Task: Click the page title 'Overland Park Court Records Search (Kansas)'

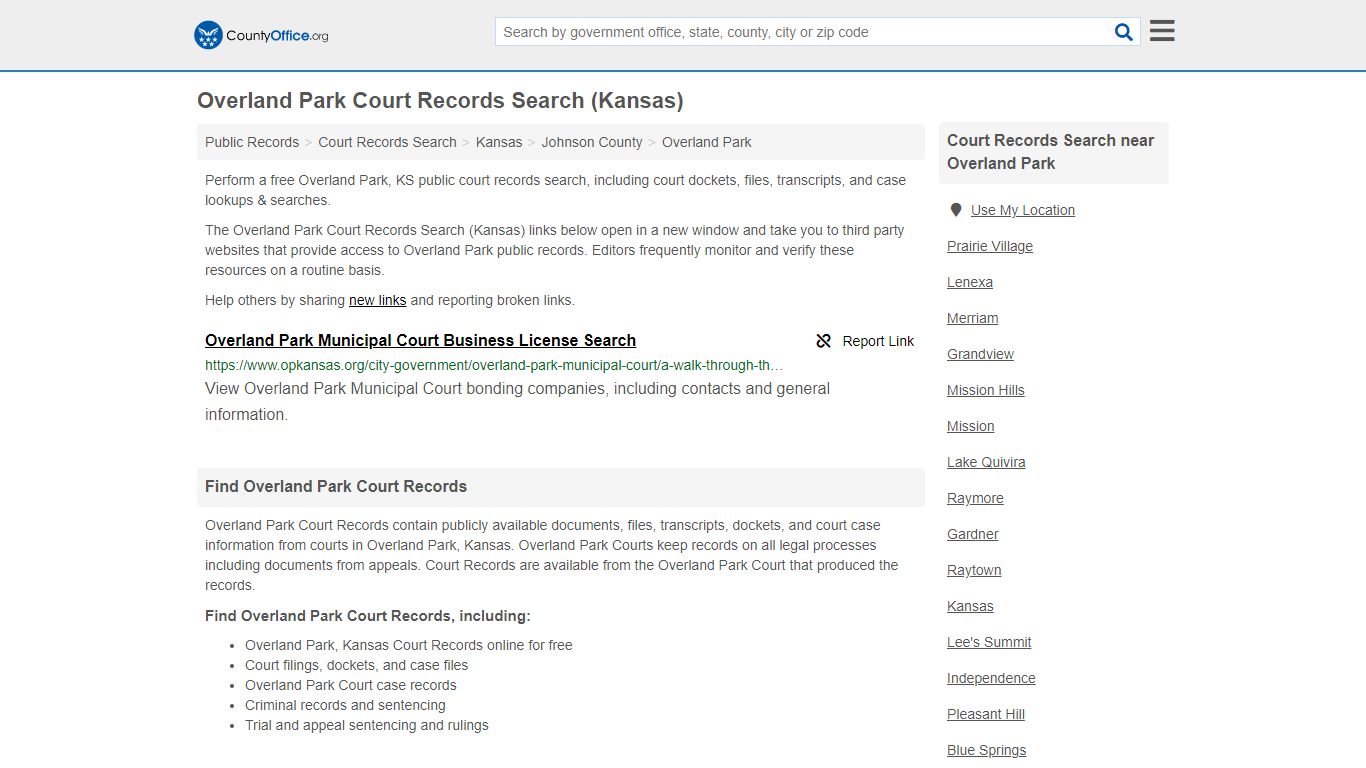Action: point(440,101)
